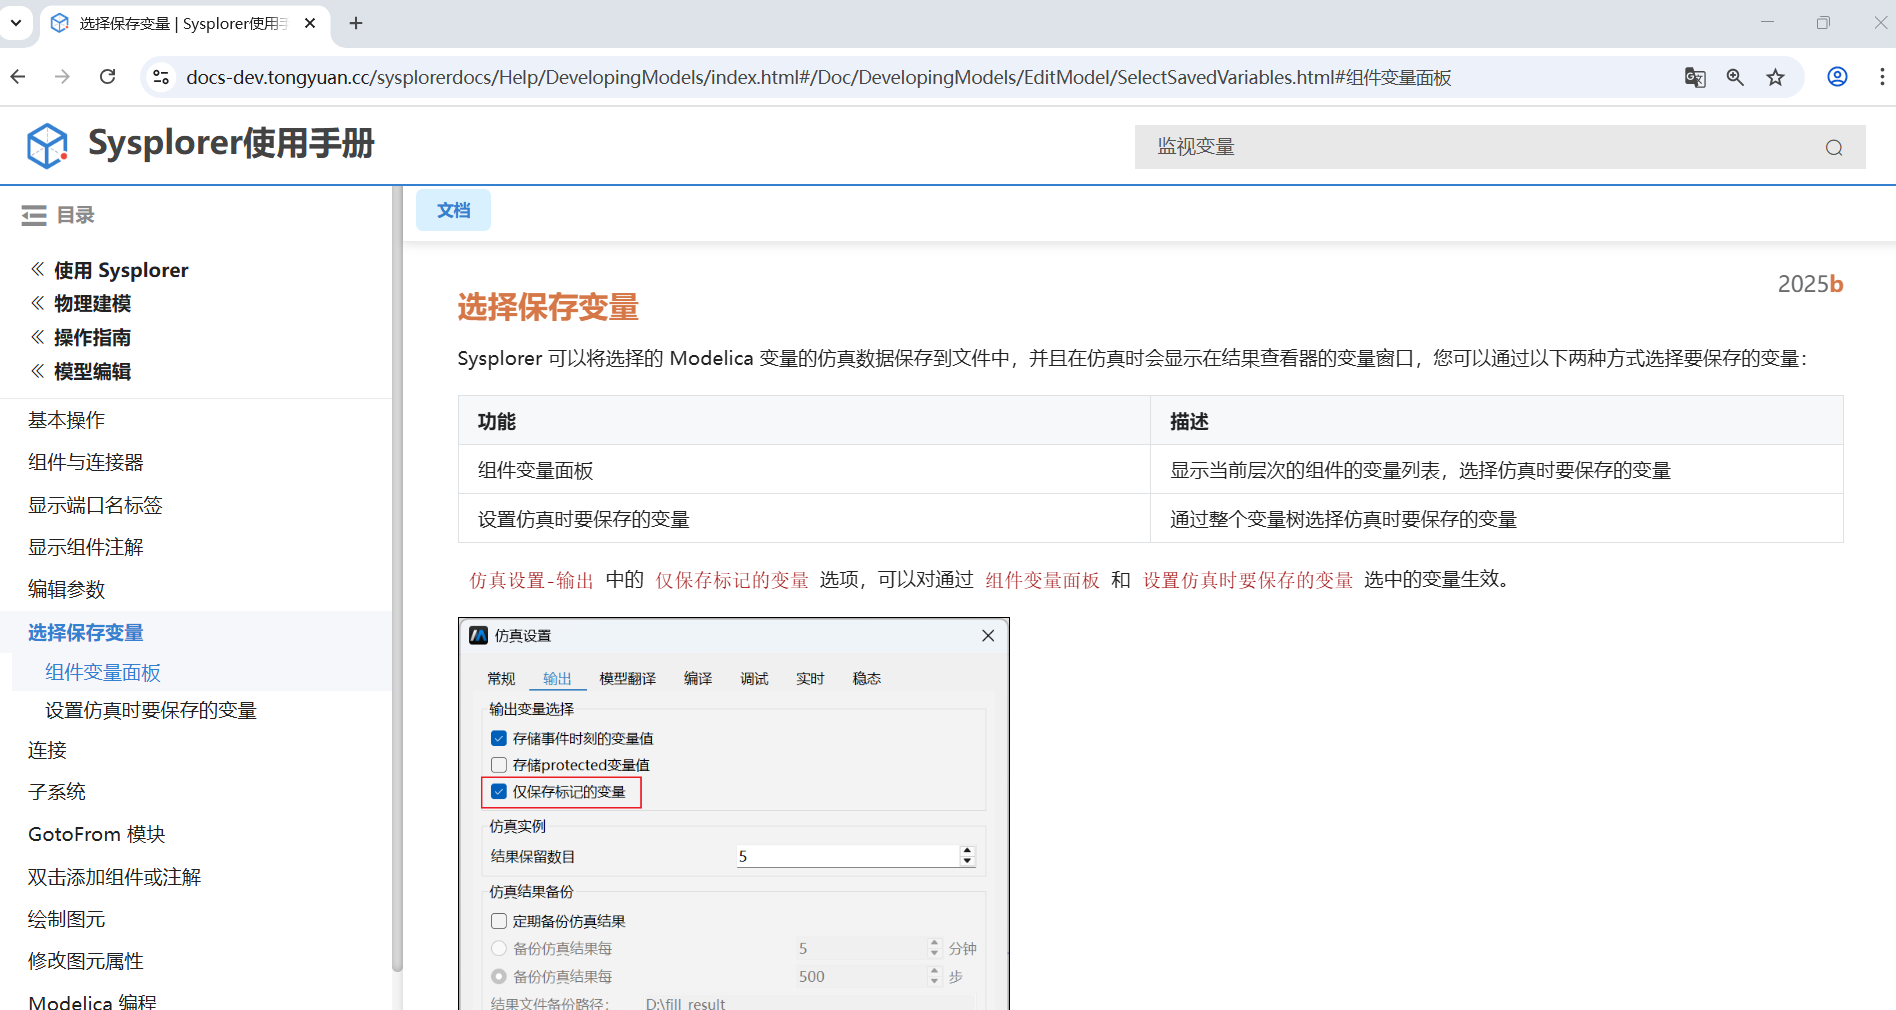The height and width of the screenshot is (1010, 1896).
Task: Open the tab search dropdown
Action: pos(16,22)
